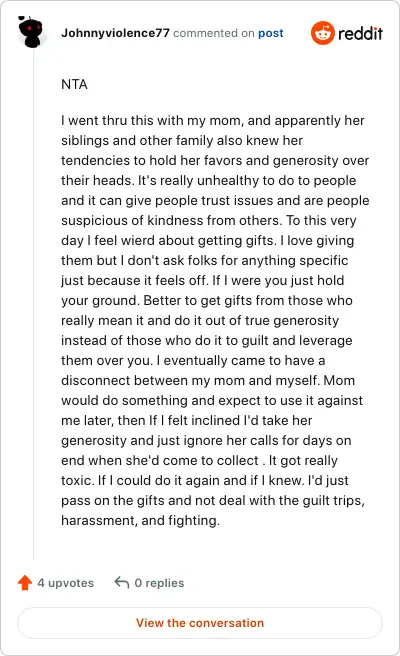Viewport: 400px width, 656px height.
Task: Open the "View the conversation" button
Action: (x=200, y=623)
